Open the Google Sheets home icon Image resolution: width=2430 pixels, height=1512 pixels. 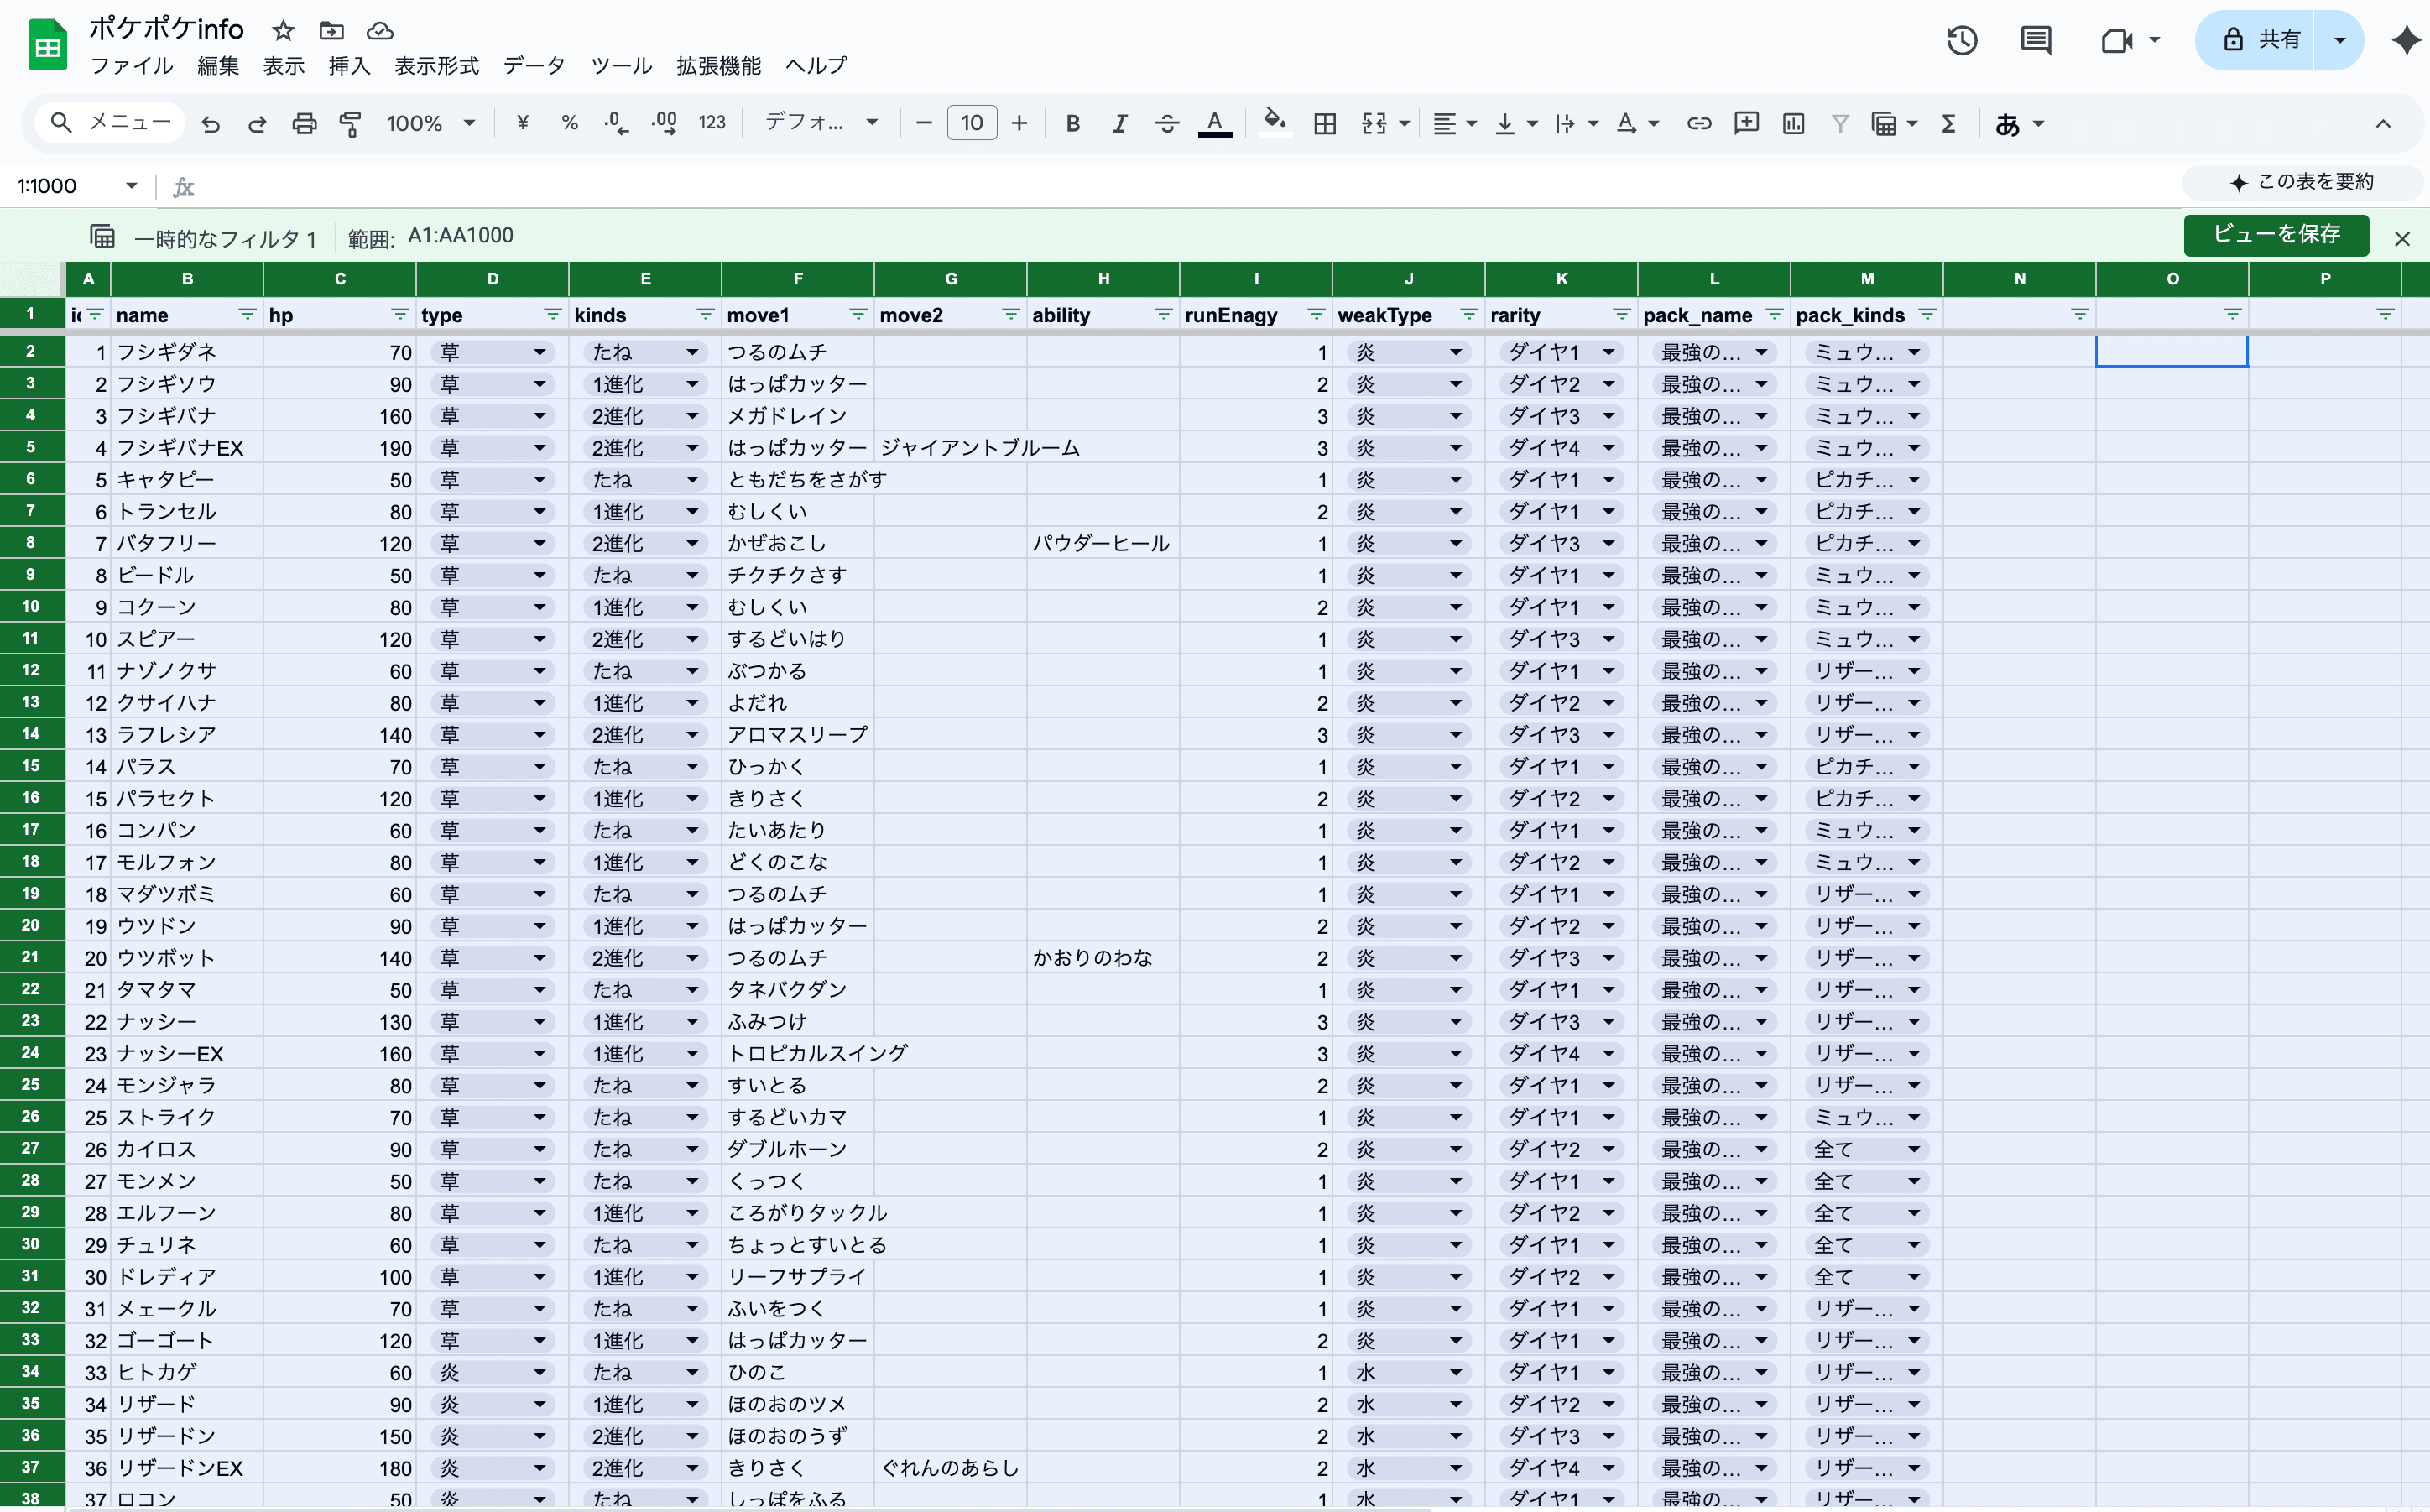pos(47,45)
